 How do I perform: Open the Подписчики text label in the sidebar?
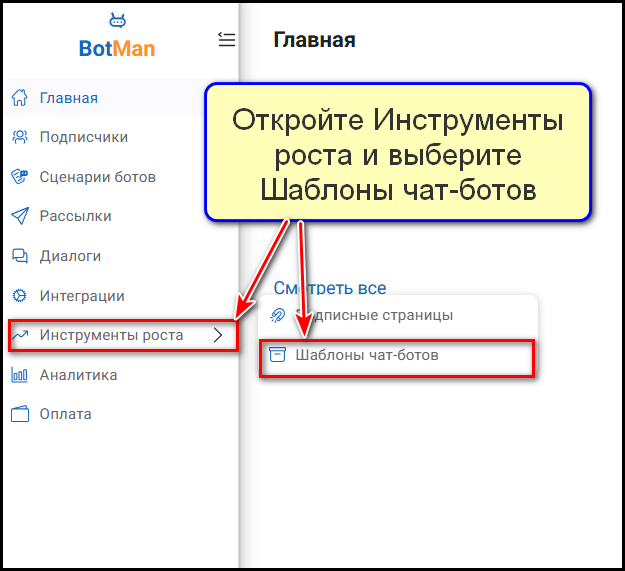click(84, 137)
